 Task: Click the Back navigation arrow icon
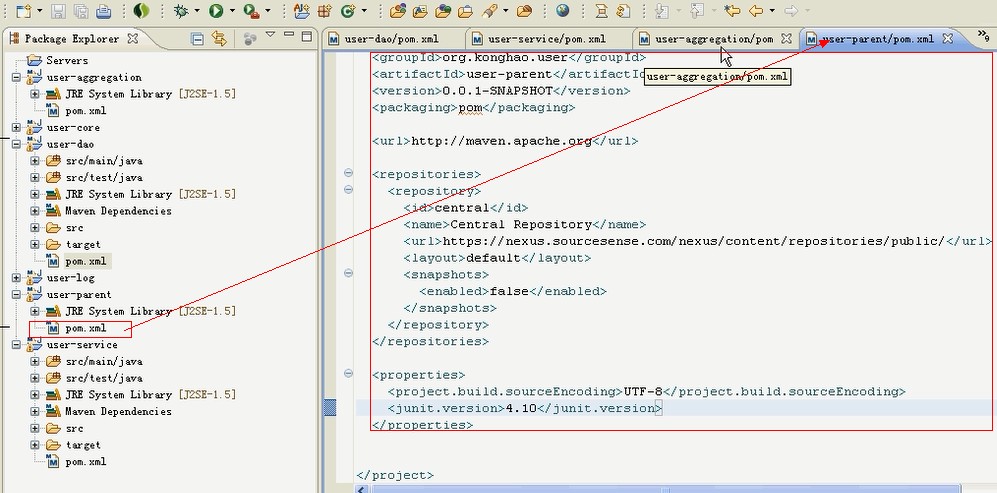point(756,11)
